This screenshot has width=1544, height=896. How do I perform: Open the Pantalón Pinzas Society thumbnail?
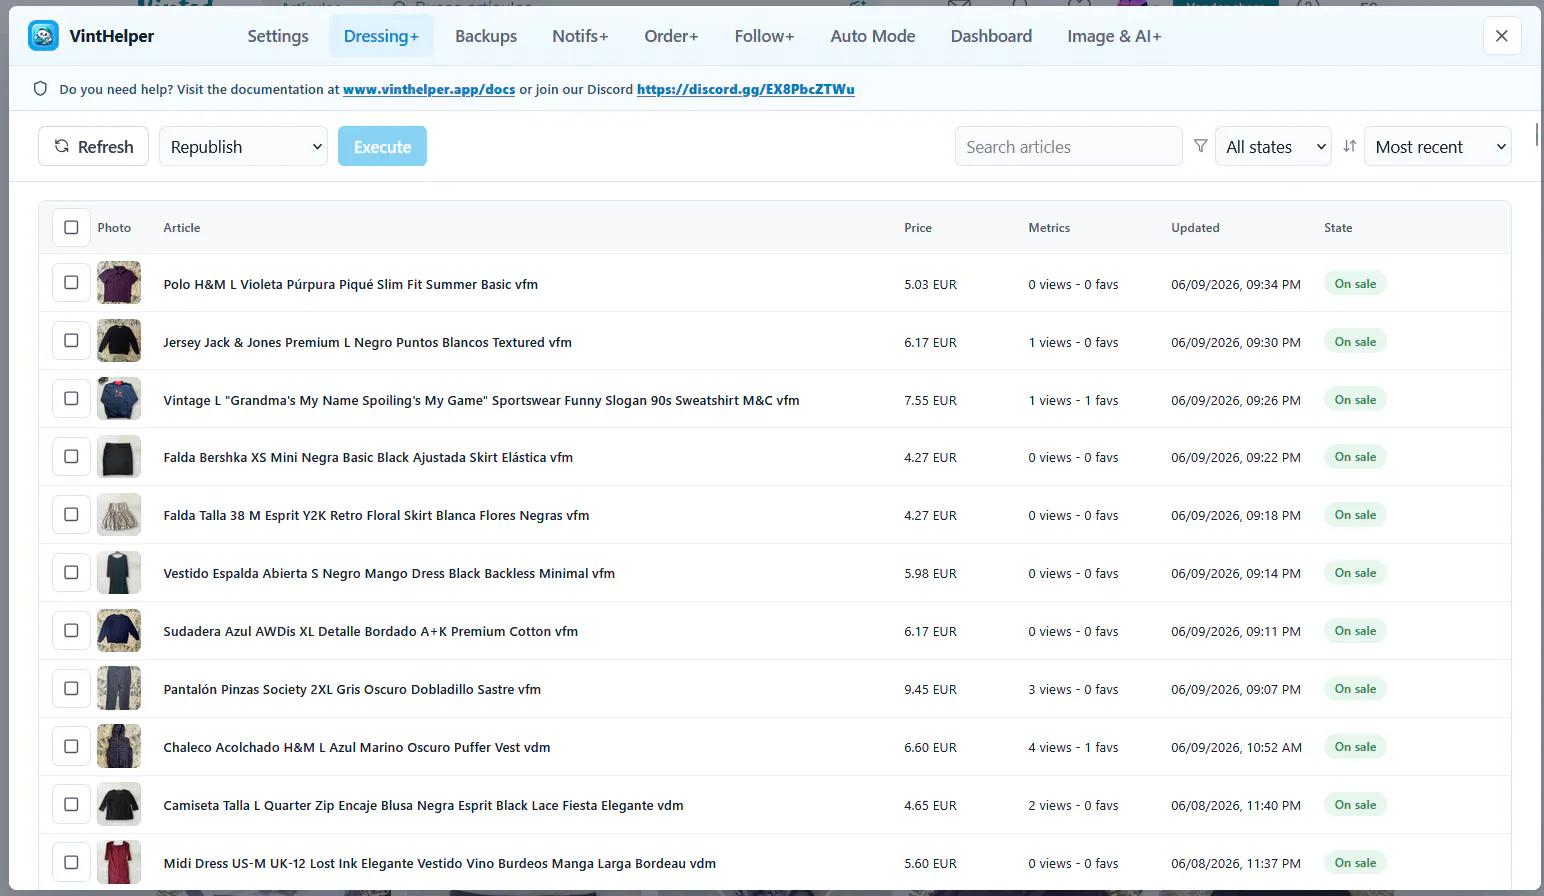[119, 689]
